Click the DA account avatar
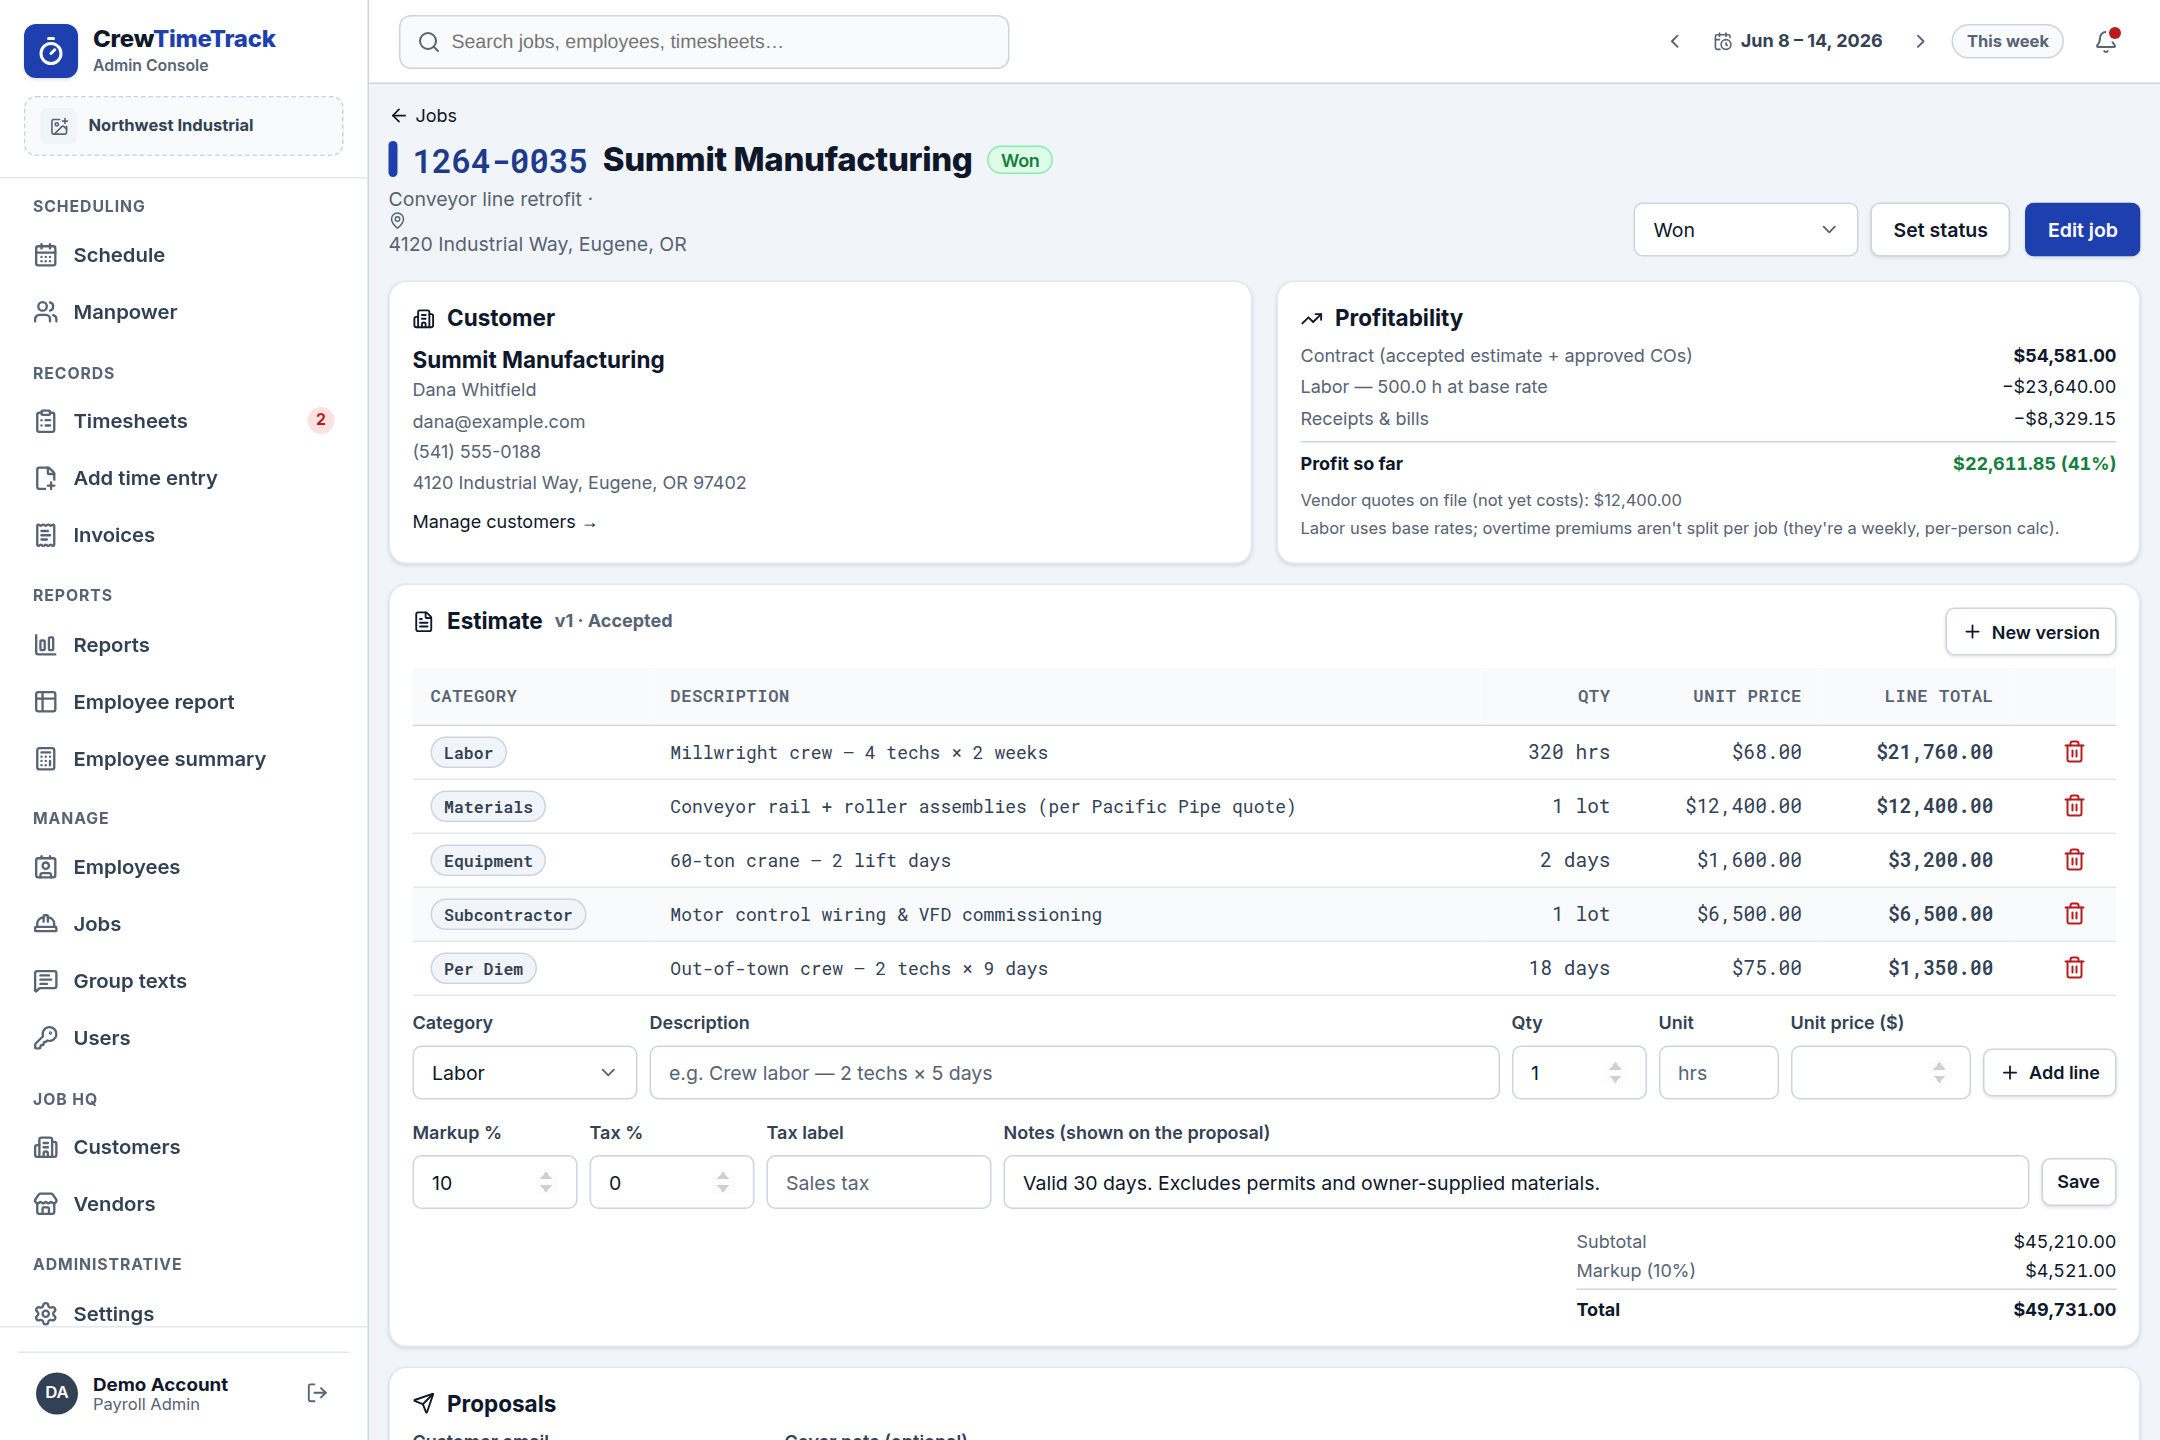Image resolution: width=2160 pixels, height=1440 pixels. [x=57, y=1393]
